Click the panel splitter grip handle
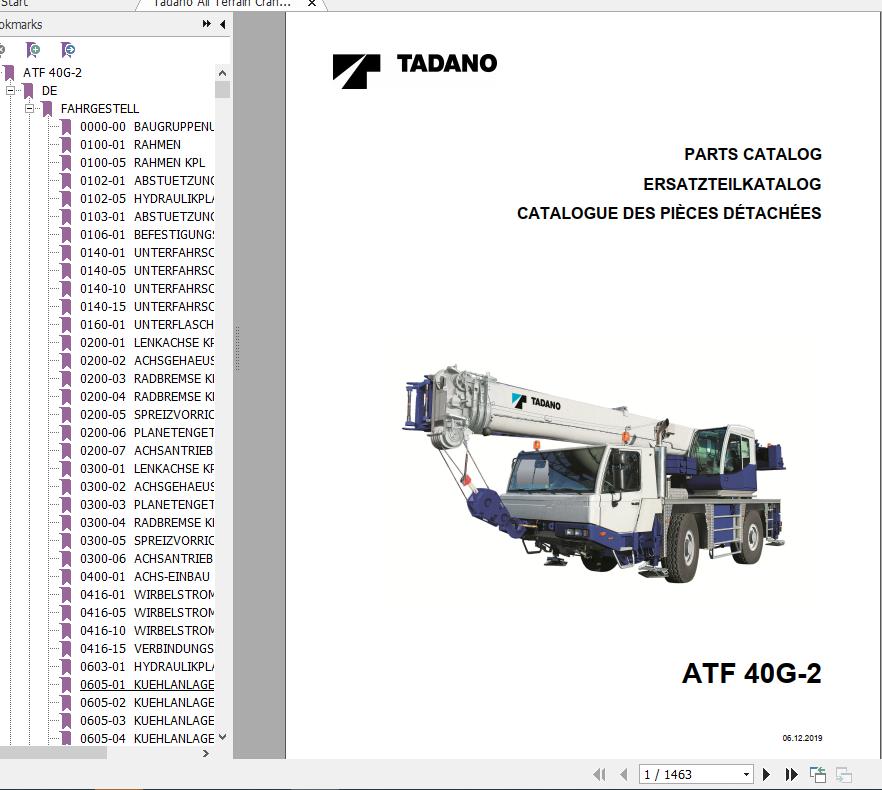The height and width of the screenshot is (790, 882). 237,348
